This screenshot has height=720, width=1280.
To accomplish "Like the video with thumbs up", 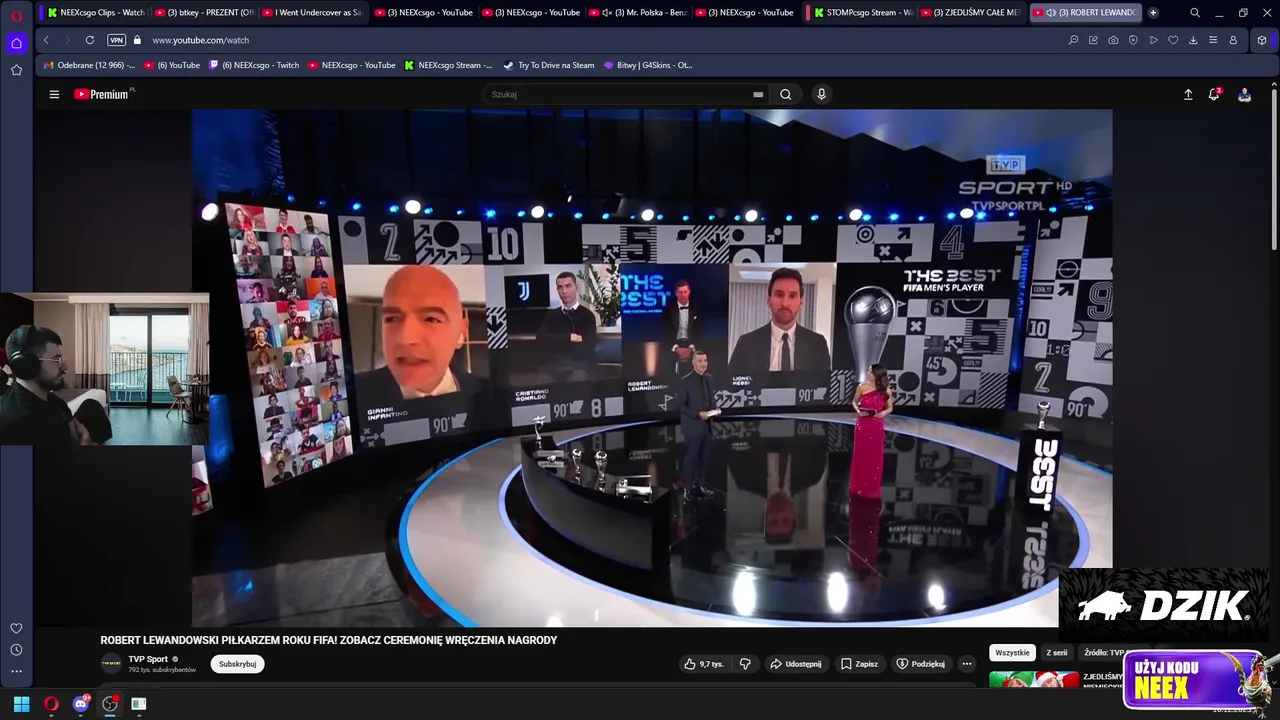I will point(704,664).
